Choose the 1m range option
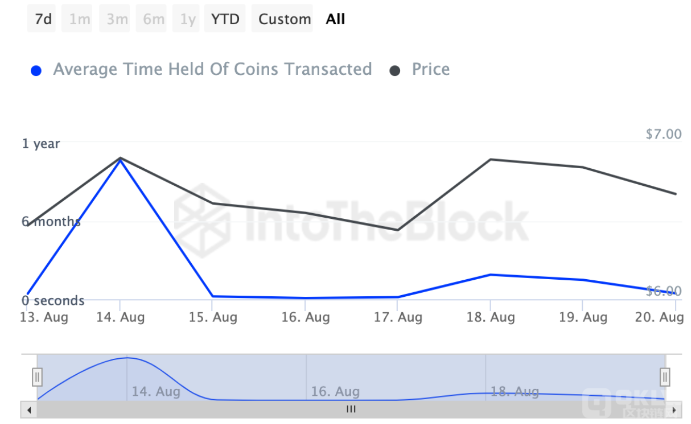 coord(79,19)
